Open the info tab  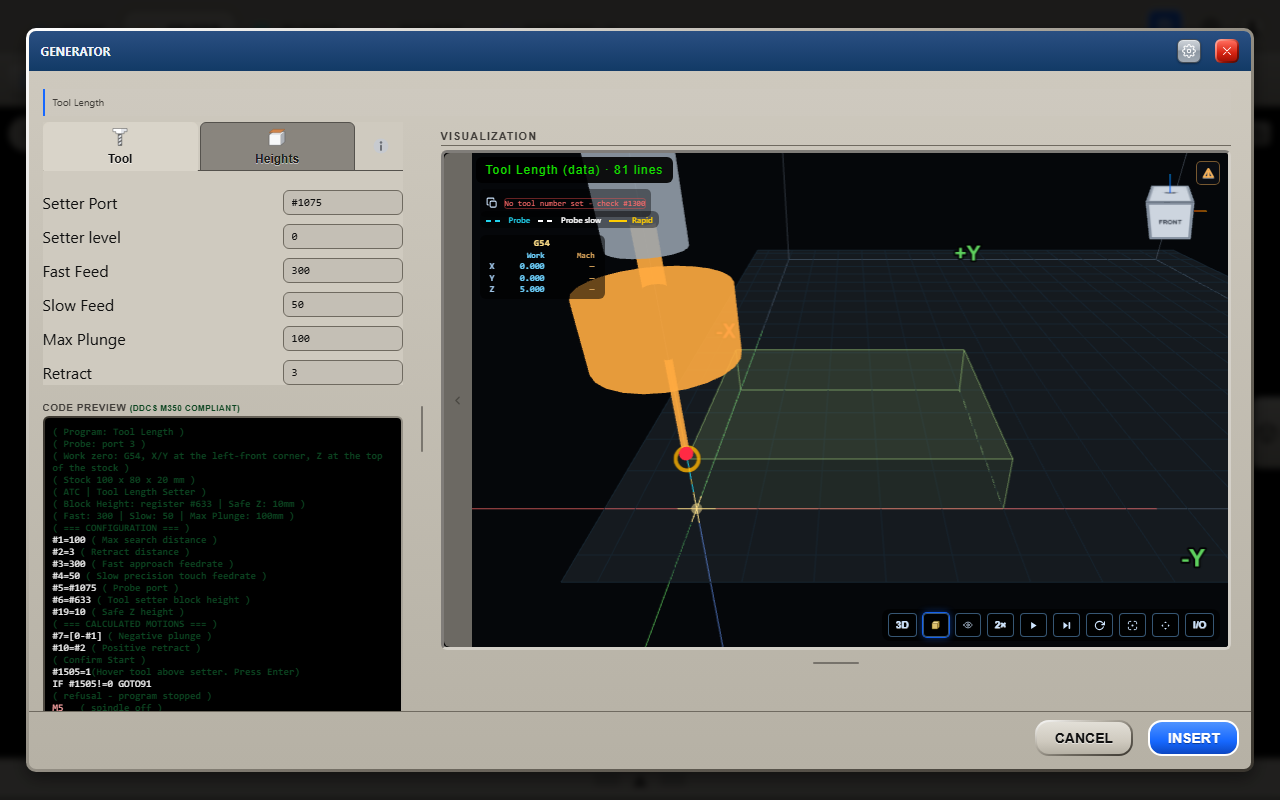pos(380,146)
